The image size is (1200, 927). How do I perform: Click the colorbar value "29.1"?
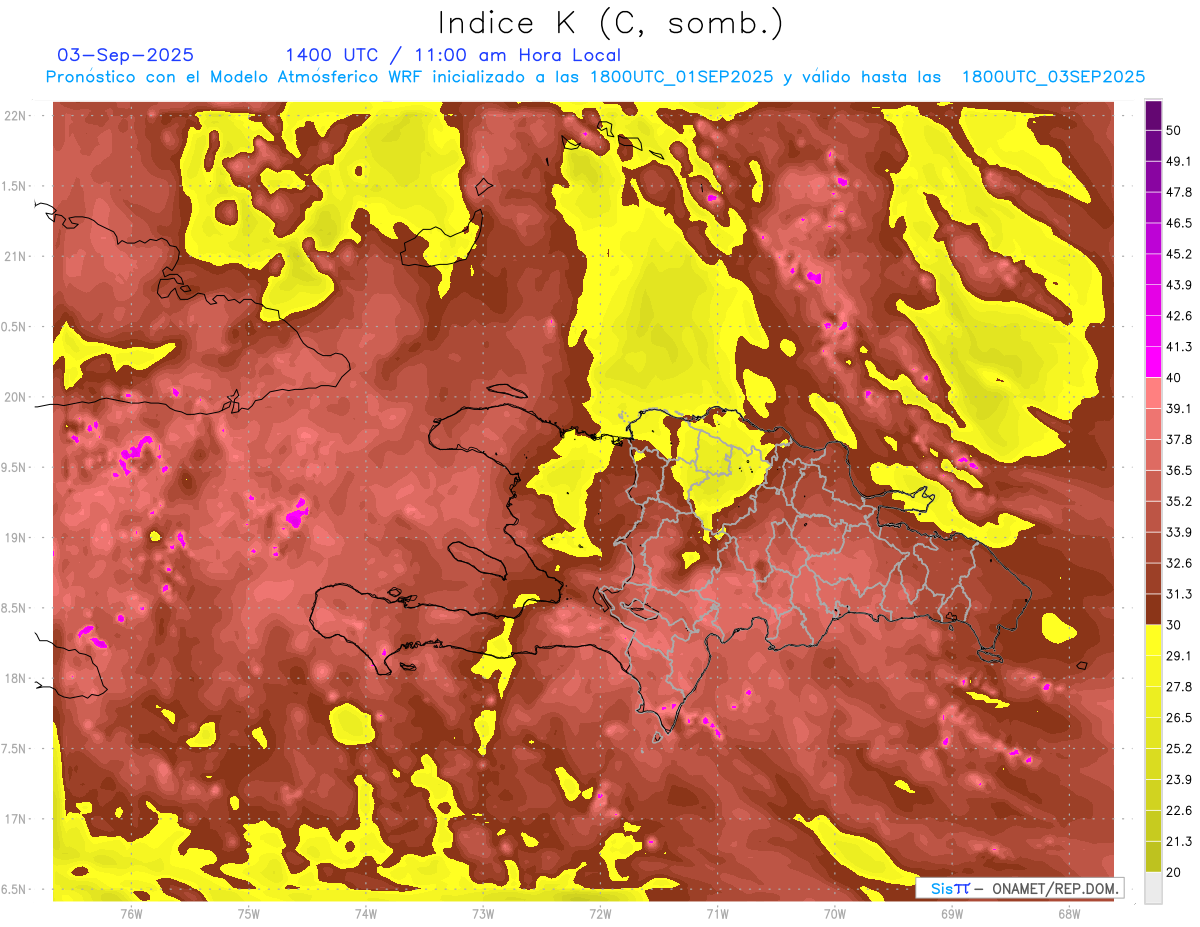tap(1179, 656)
